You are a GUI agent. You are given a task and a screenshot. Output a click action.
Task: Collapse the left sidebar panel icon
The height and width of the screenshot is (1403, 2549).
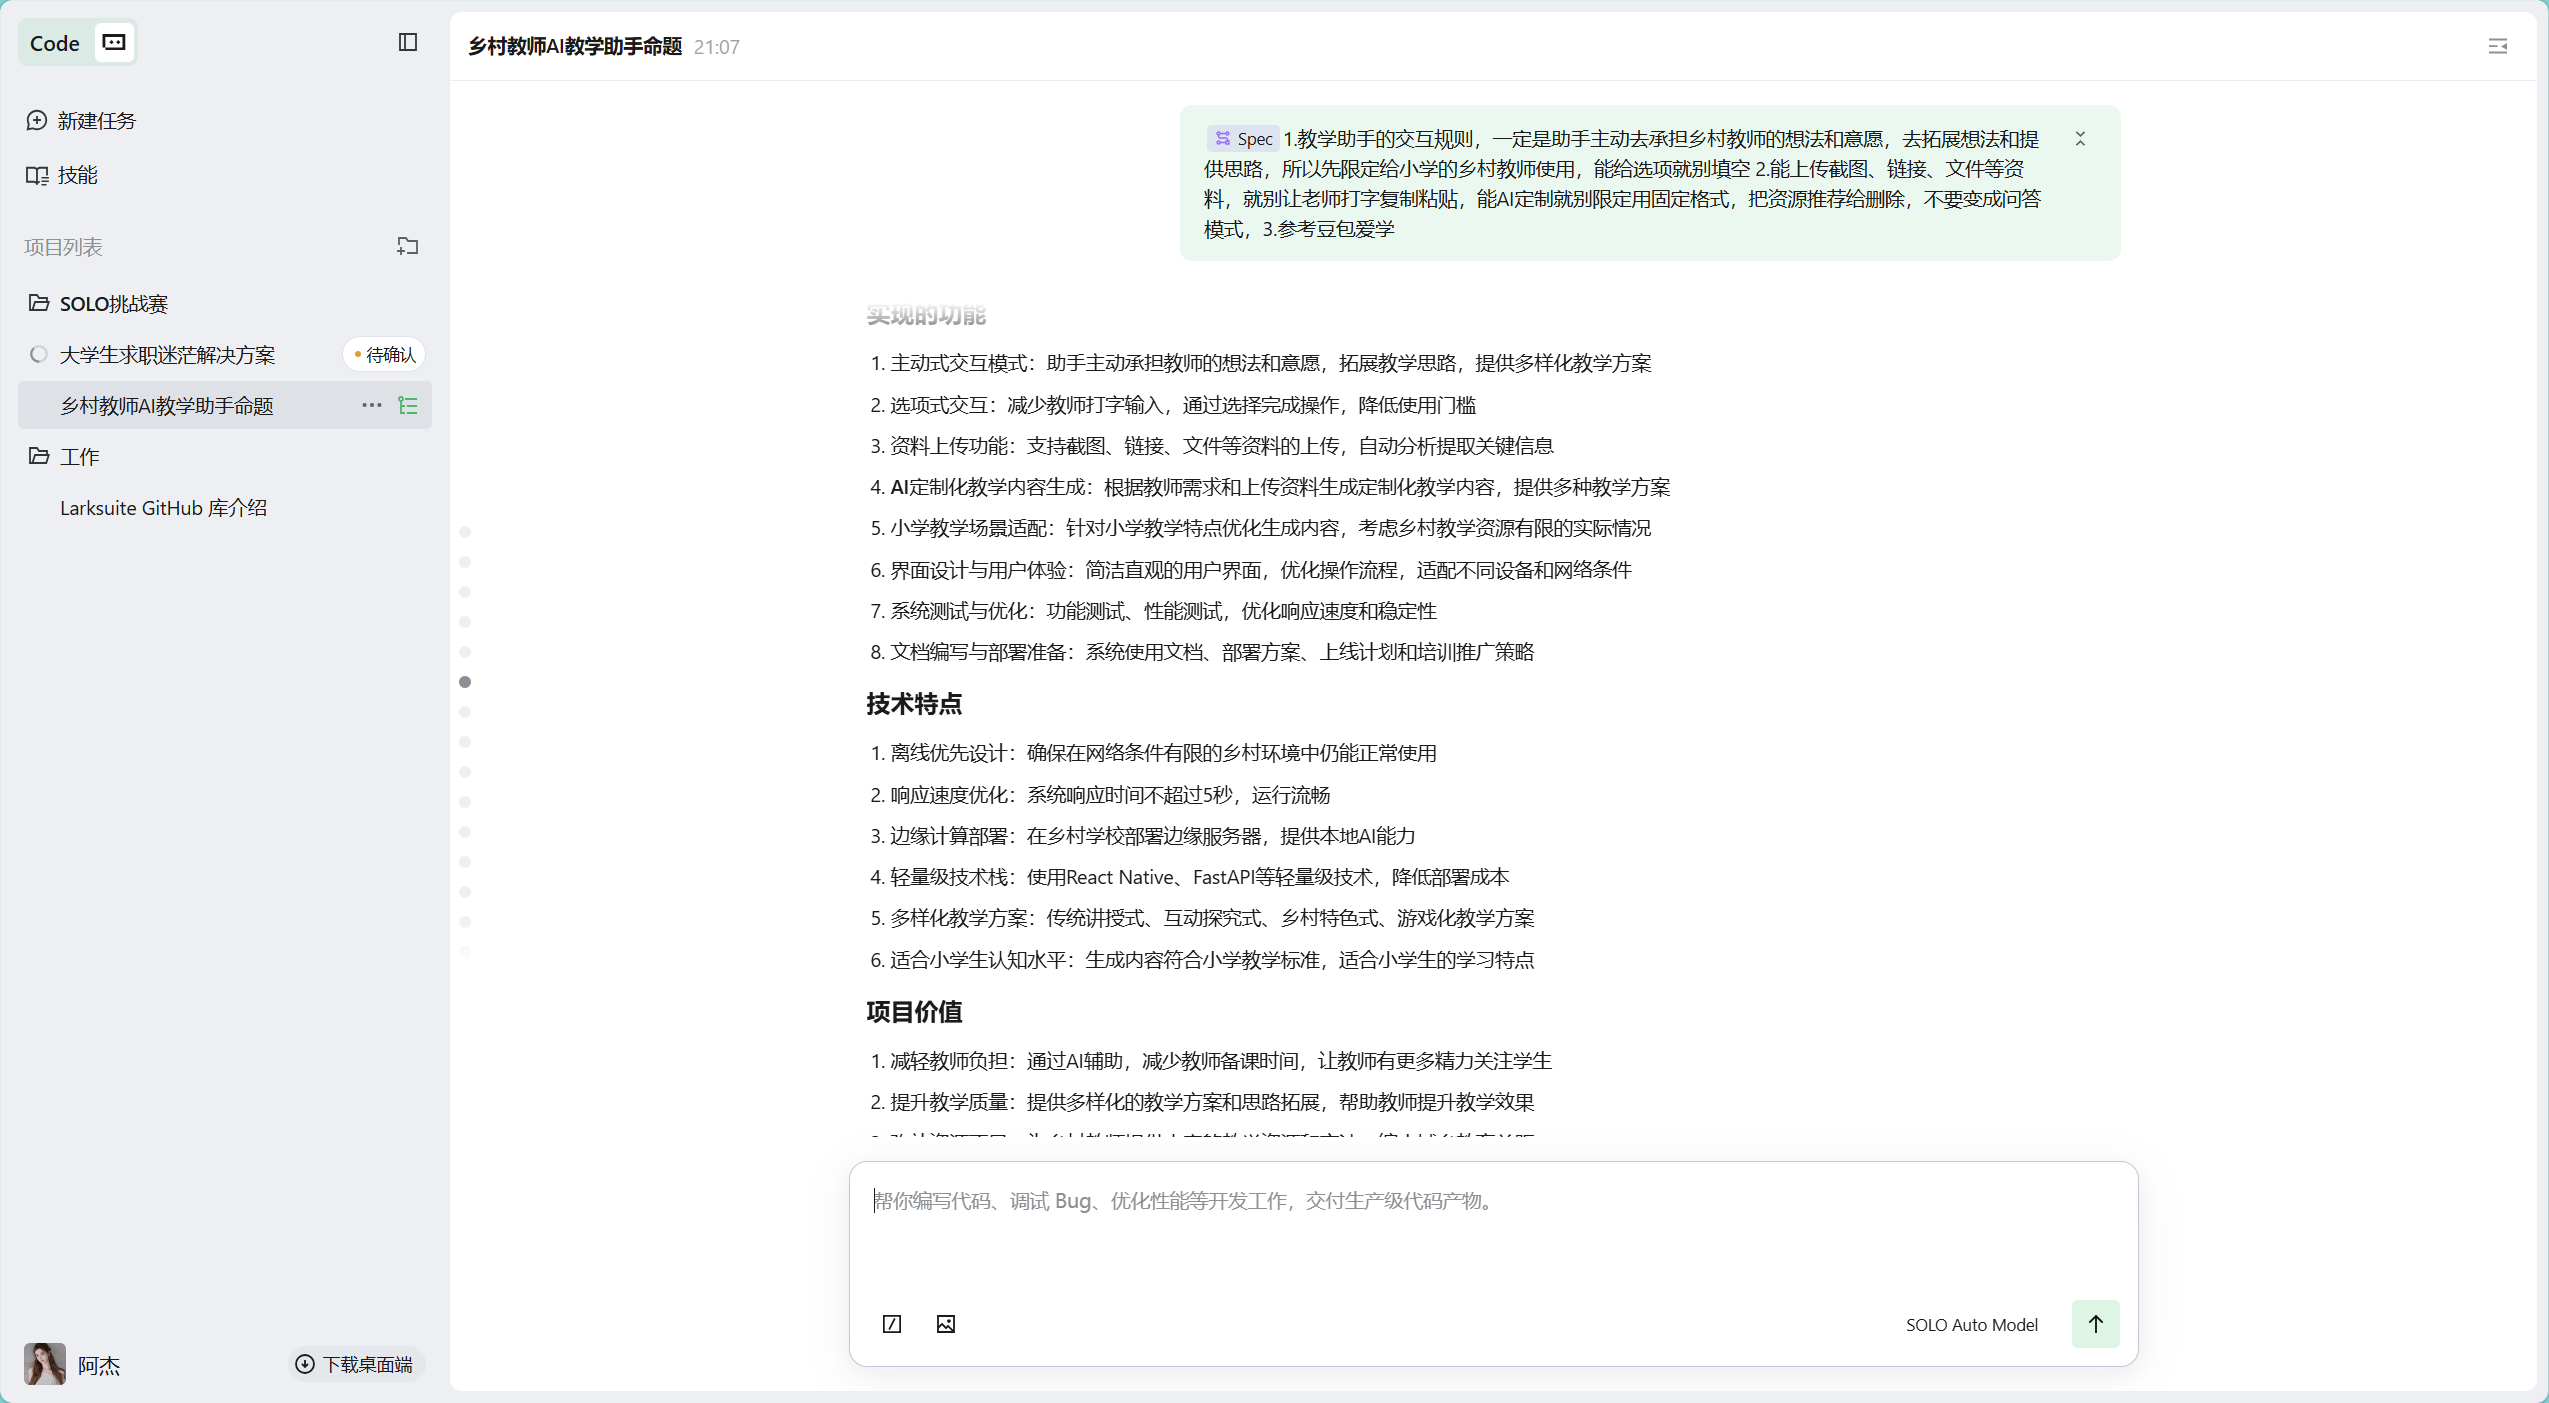(x=407, y=42)
